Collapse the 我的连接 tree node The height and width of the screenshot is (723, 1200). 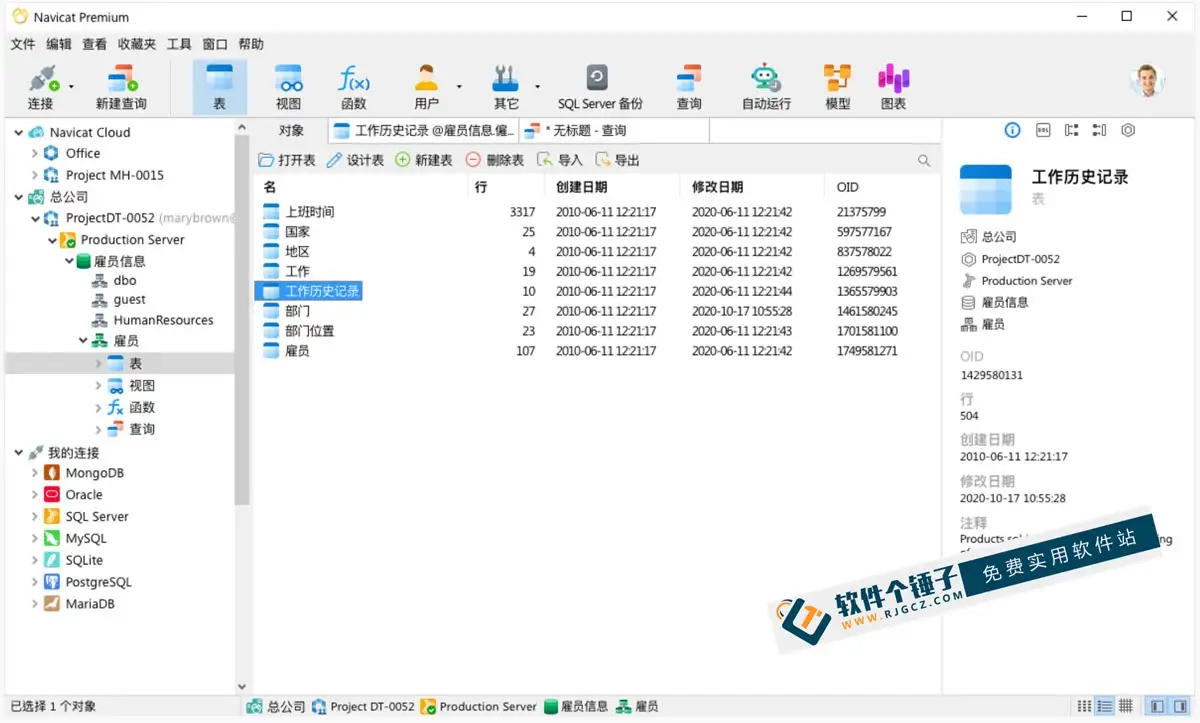(18, 453)
